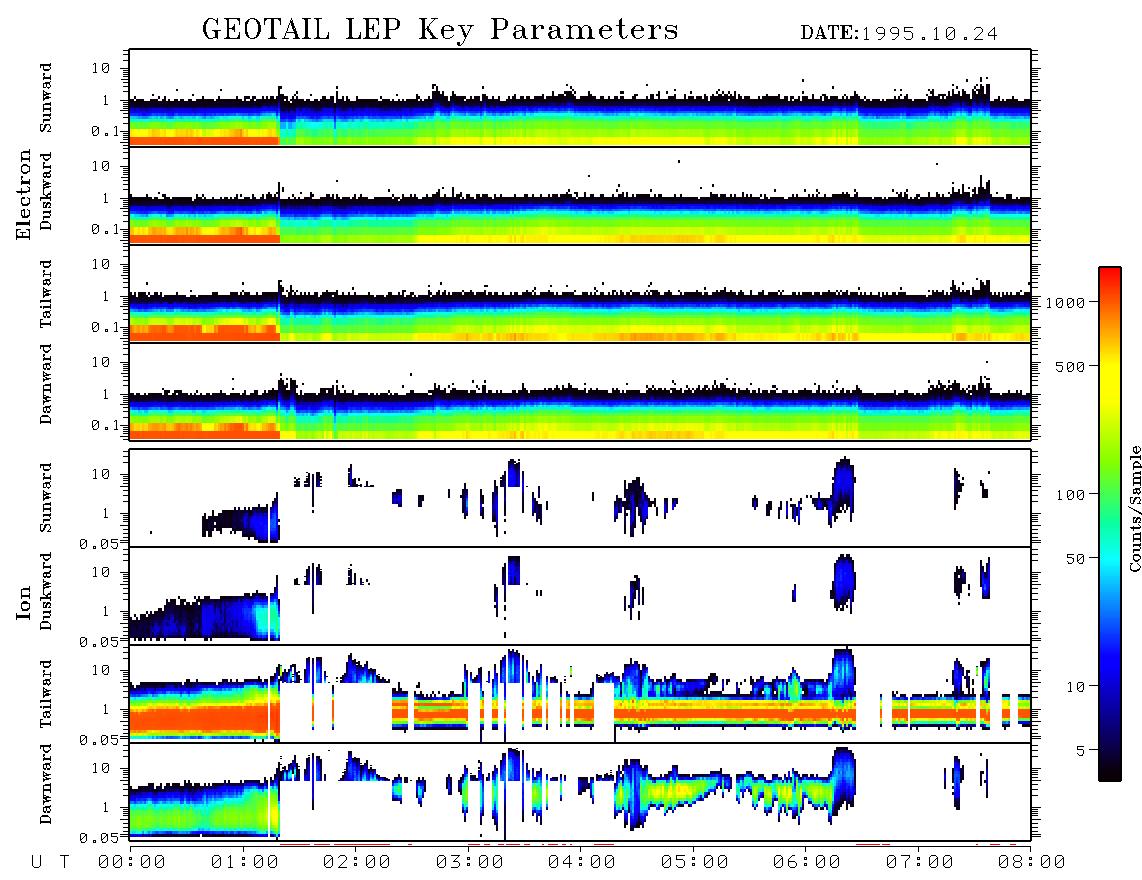Select the Electron Dawnward axis label
This screenshot has height=880, width=1142.
[46, 384]
